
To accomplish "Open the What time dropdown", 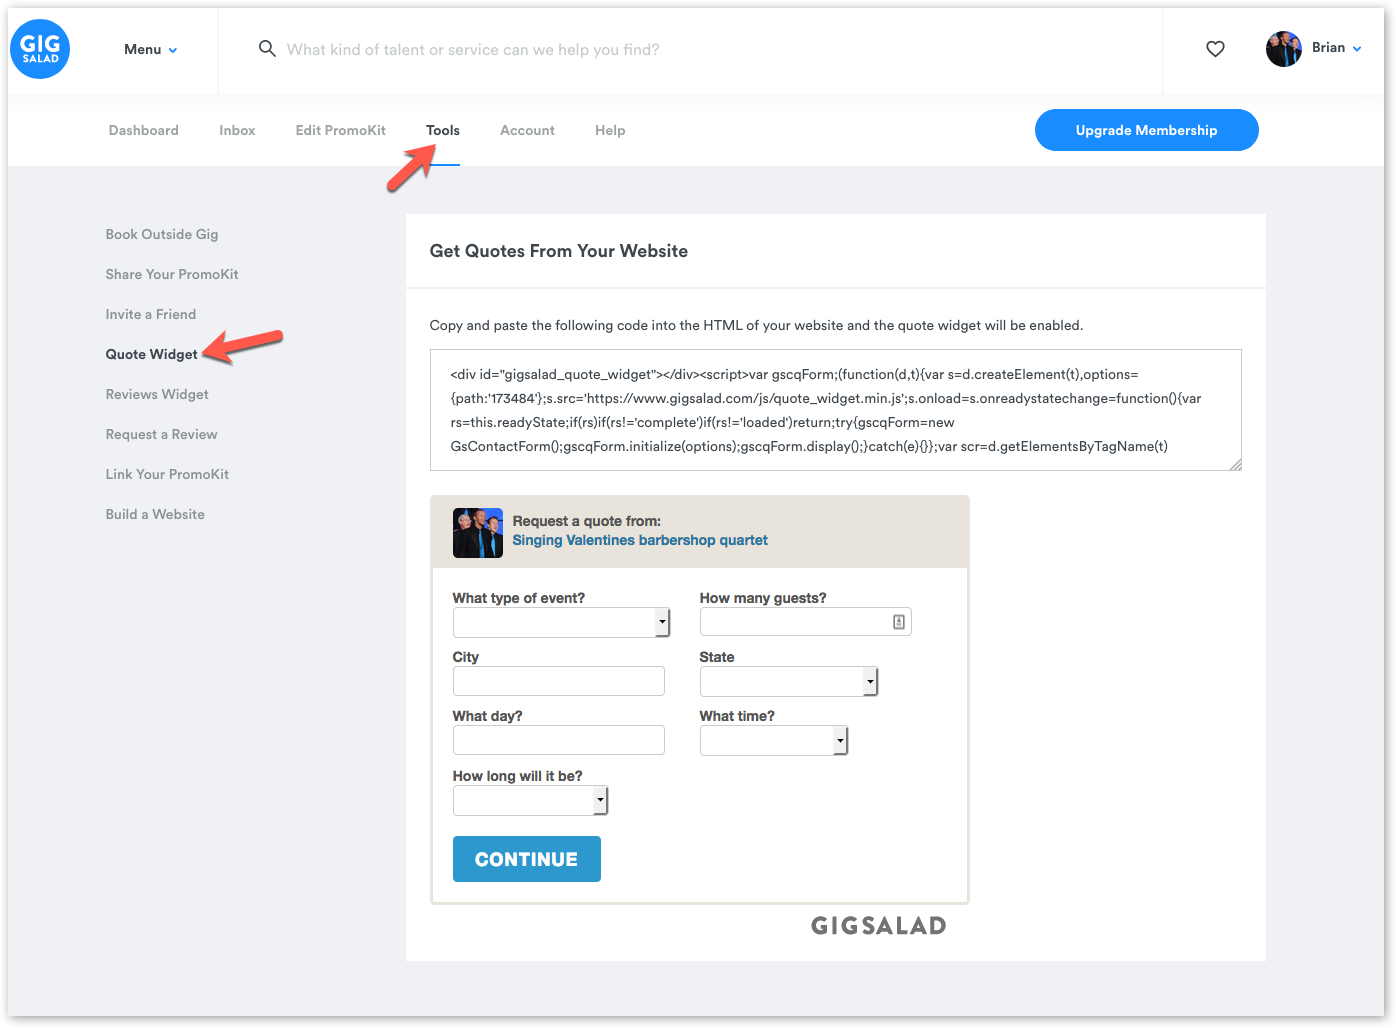I will pos(773,740).
